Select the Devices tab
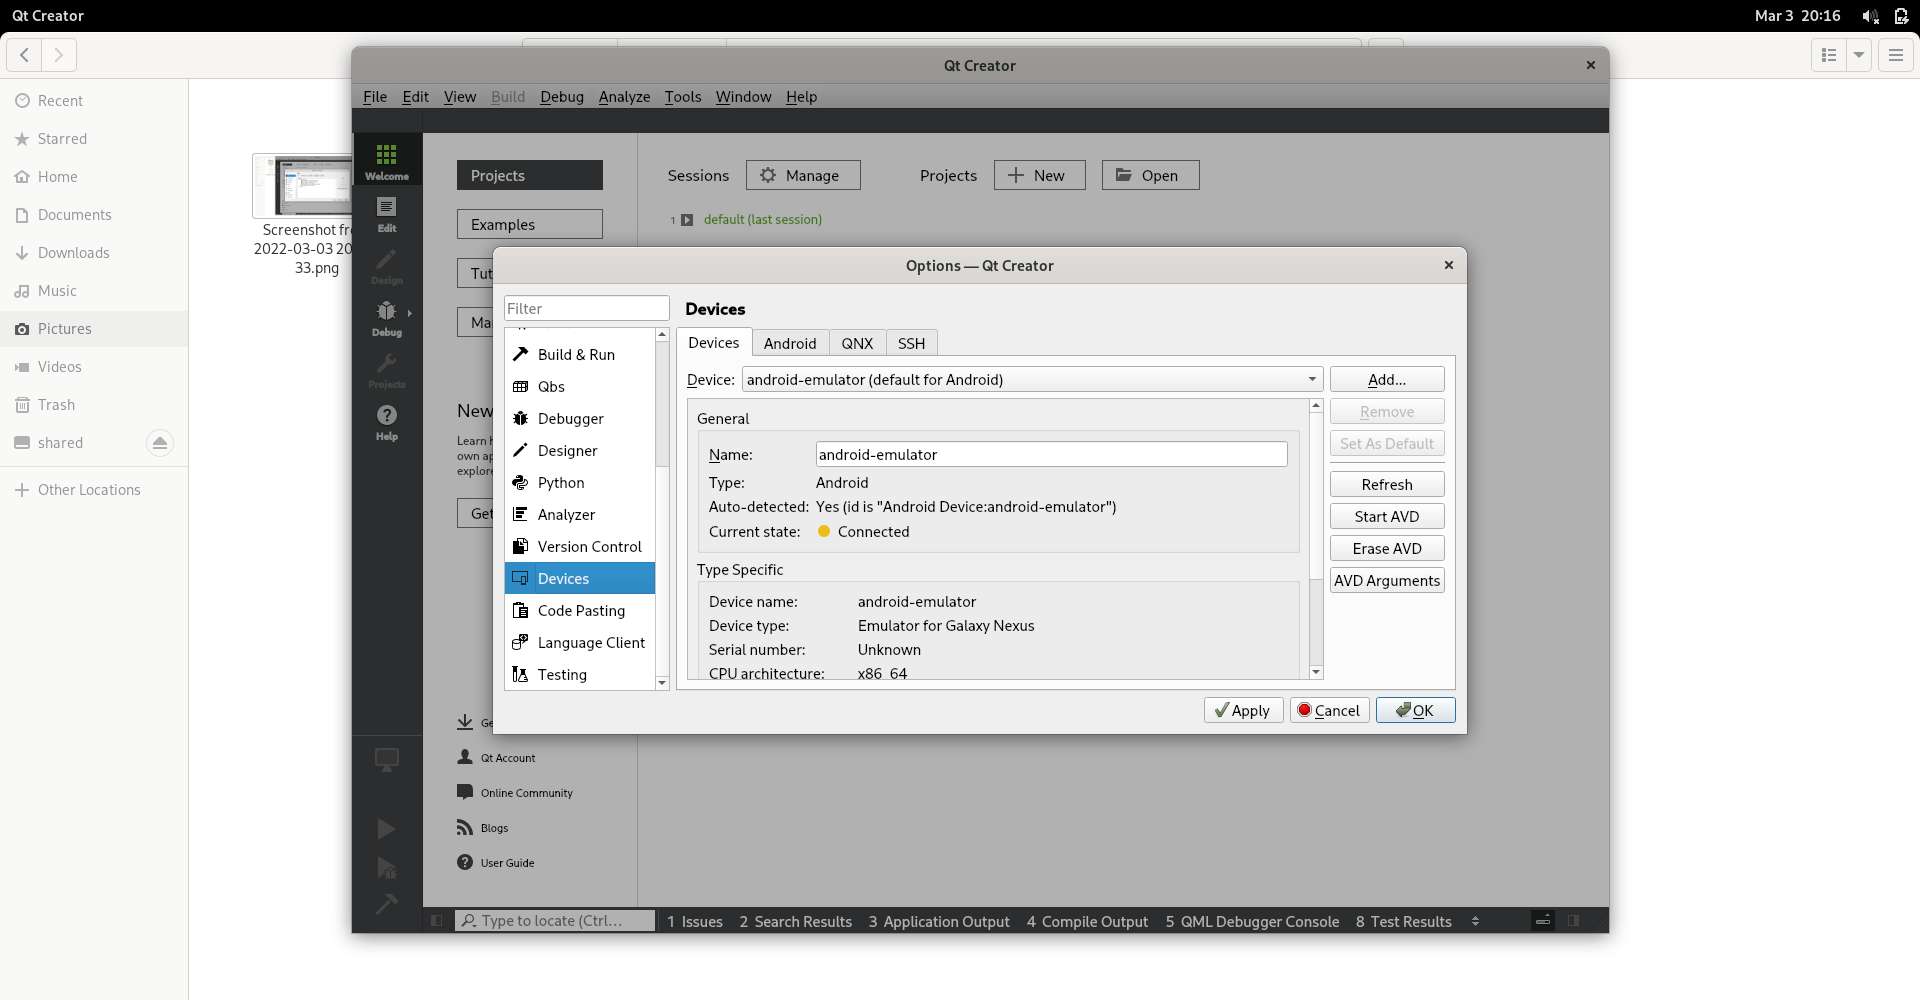 [x=714, y=342]
